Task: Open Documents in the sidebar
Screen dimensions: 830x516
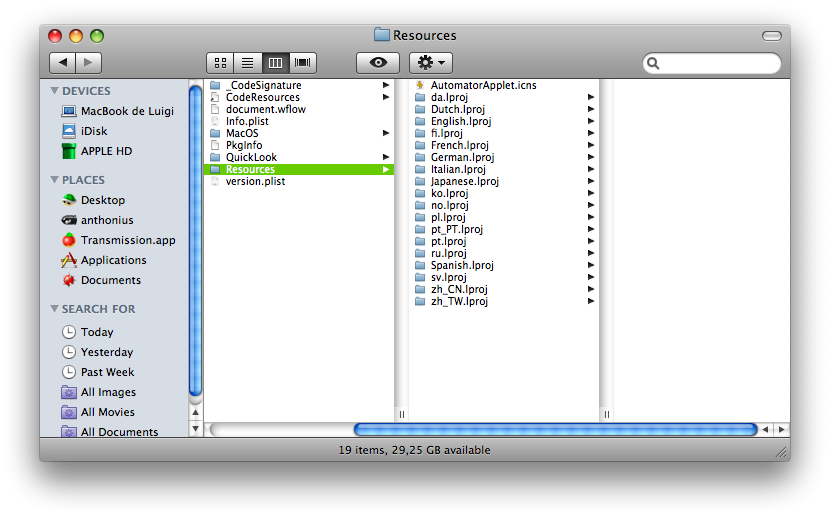Action: click(102, 280)
